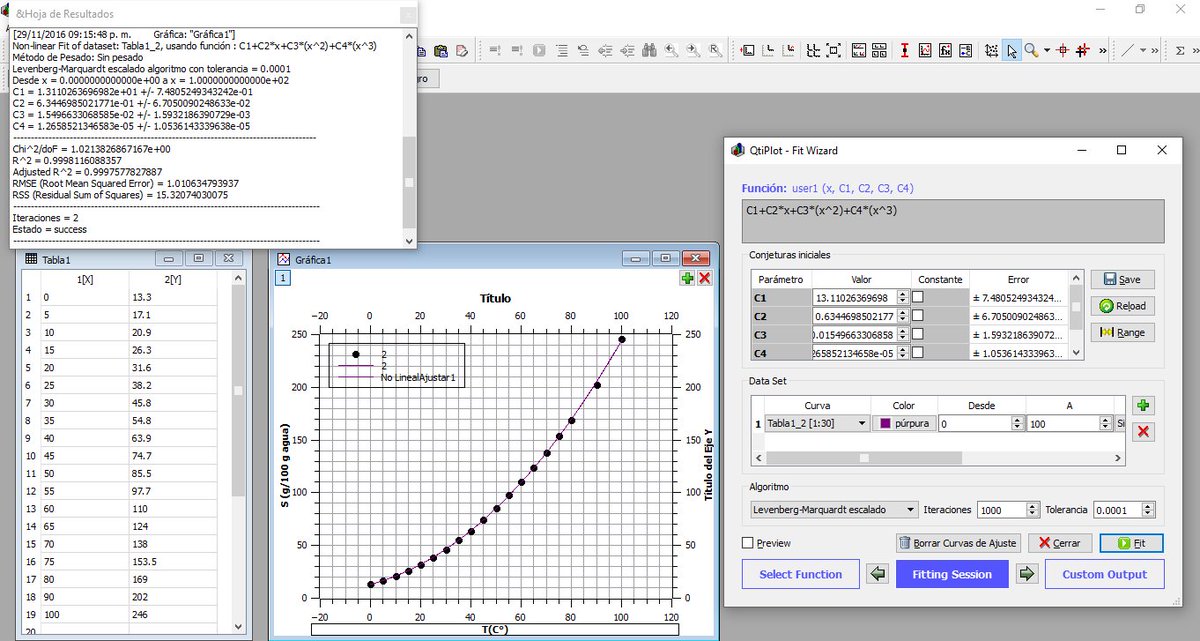Click the binoculars find icon

[x=648, y=50]
